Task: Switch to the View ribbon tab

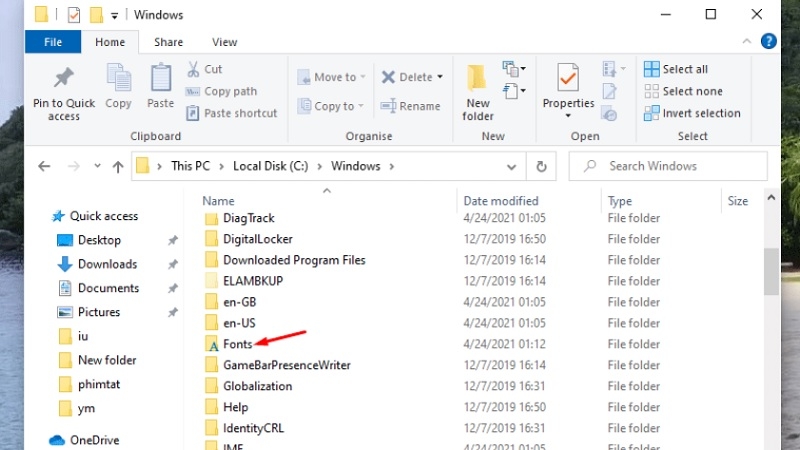Action: click(x=224, y=42)
